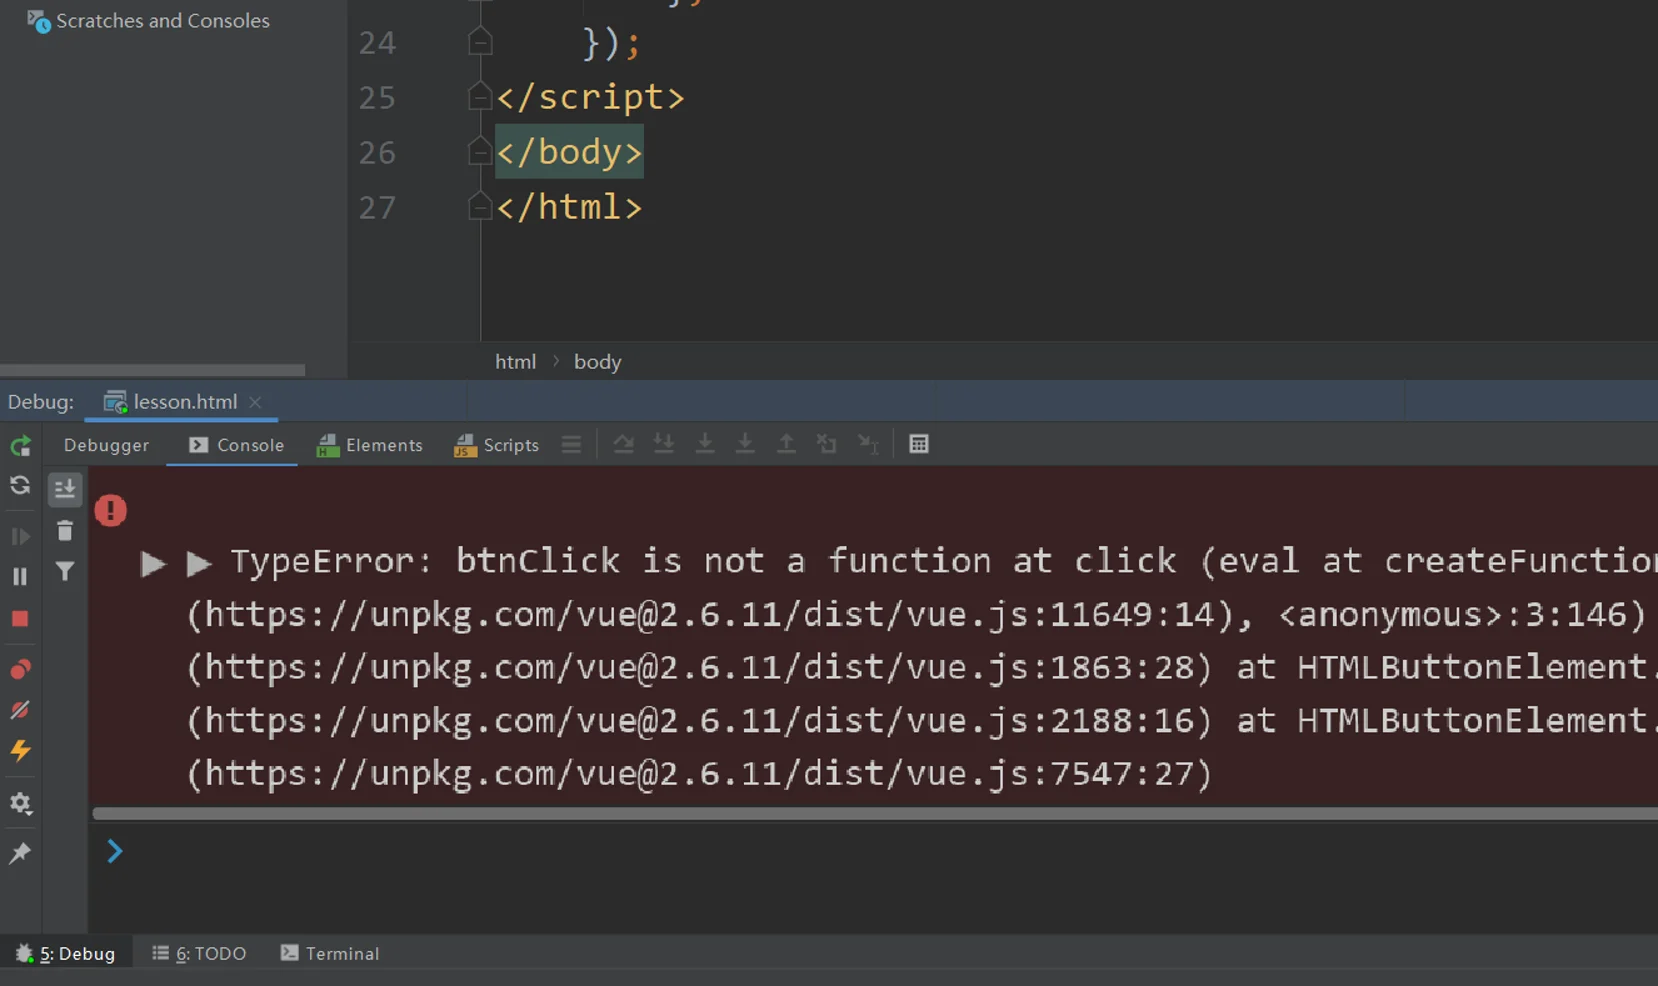Click the Force Step Into icon

705,444
